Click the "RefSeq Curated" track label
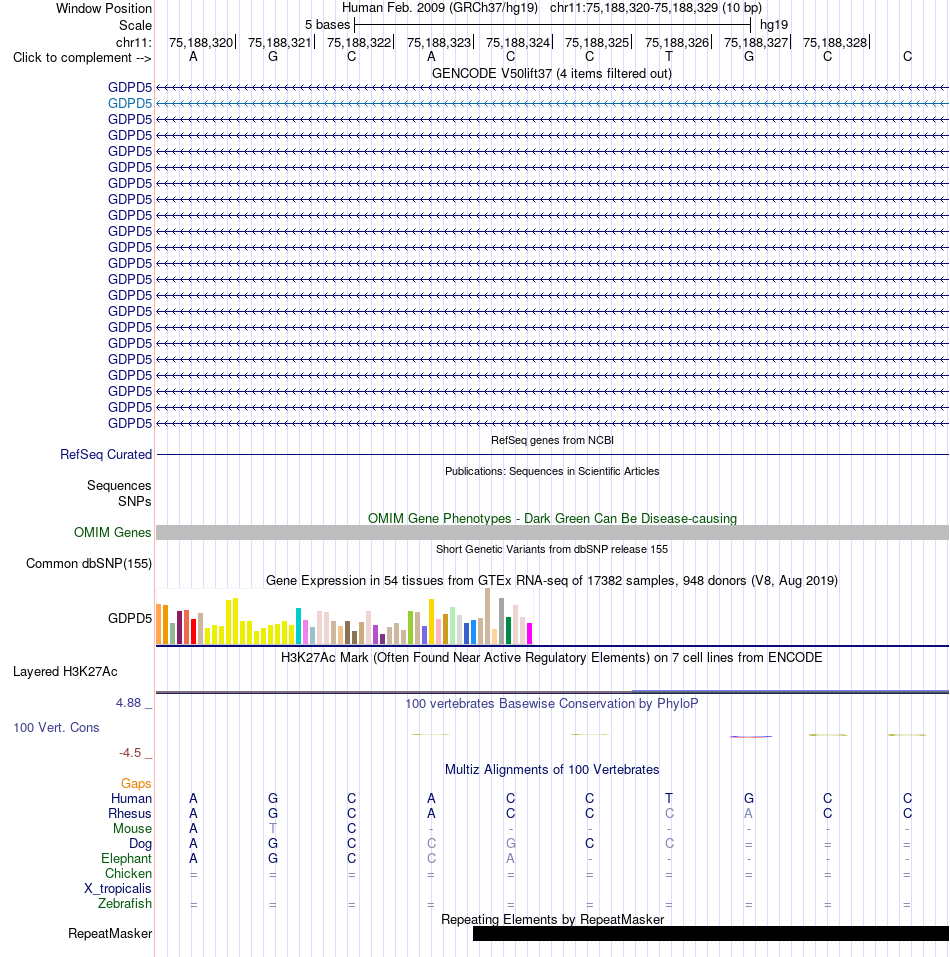This screenshot has height=957, width=950. (106, 455)
